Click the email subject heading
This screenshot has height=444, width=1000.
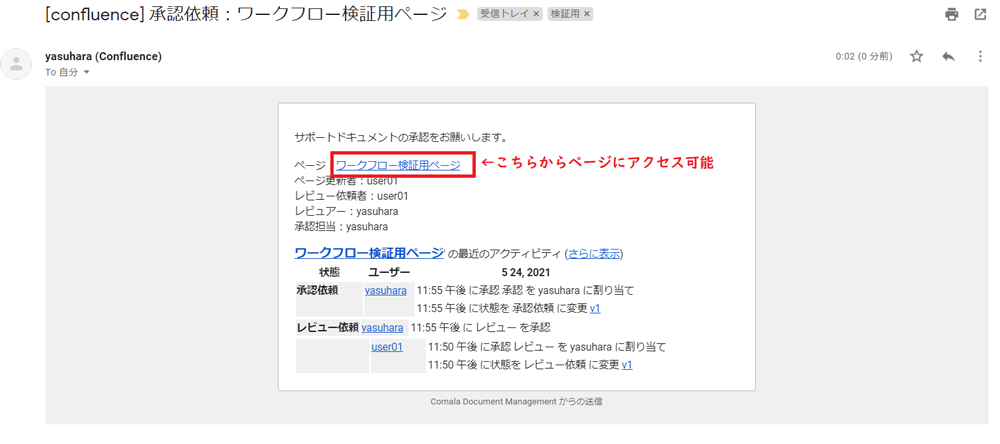(x=246, y=14)
